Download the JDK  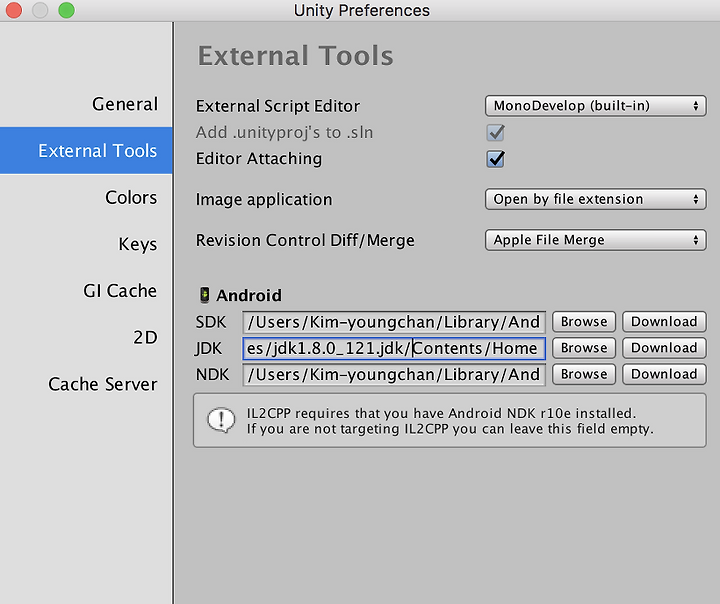click(x=664, y=348)
